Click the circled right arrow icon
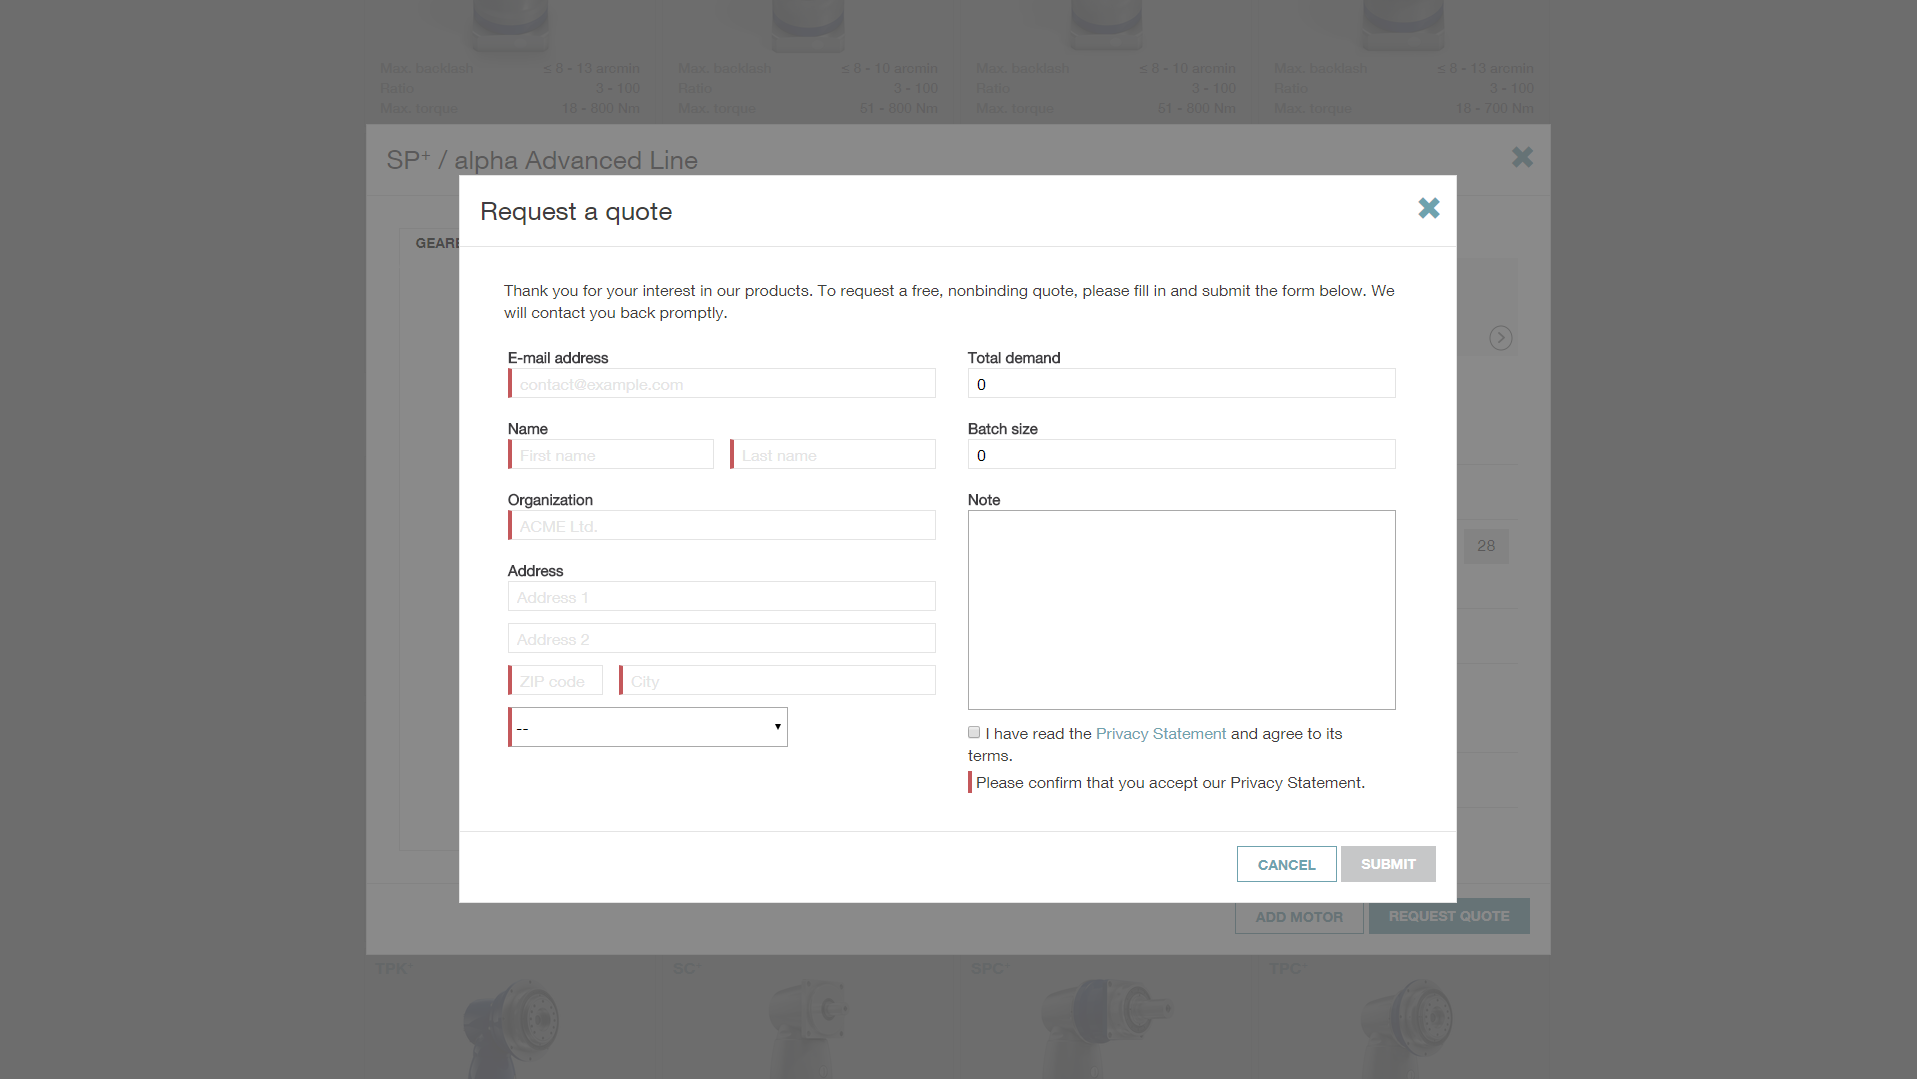 (x=1500, y=338)
